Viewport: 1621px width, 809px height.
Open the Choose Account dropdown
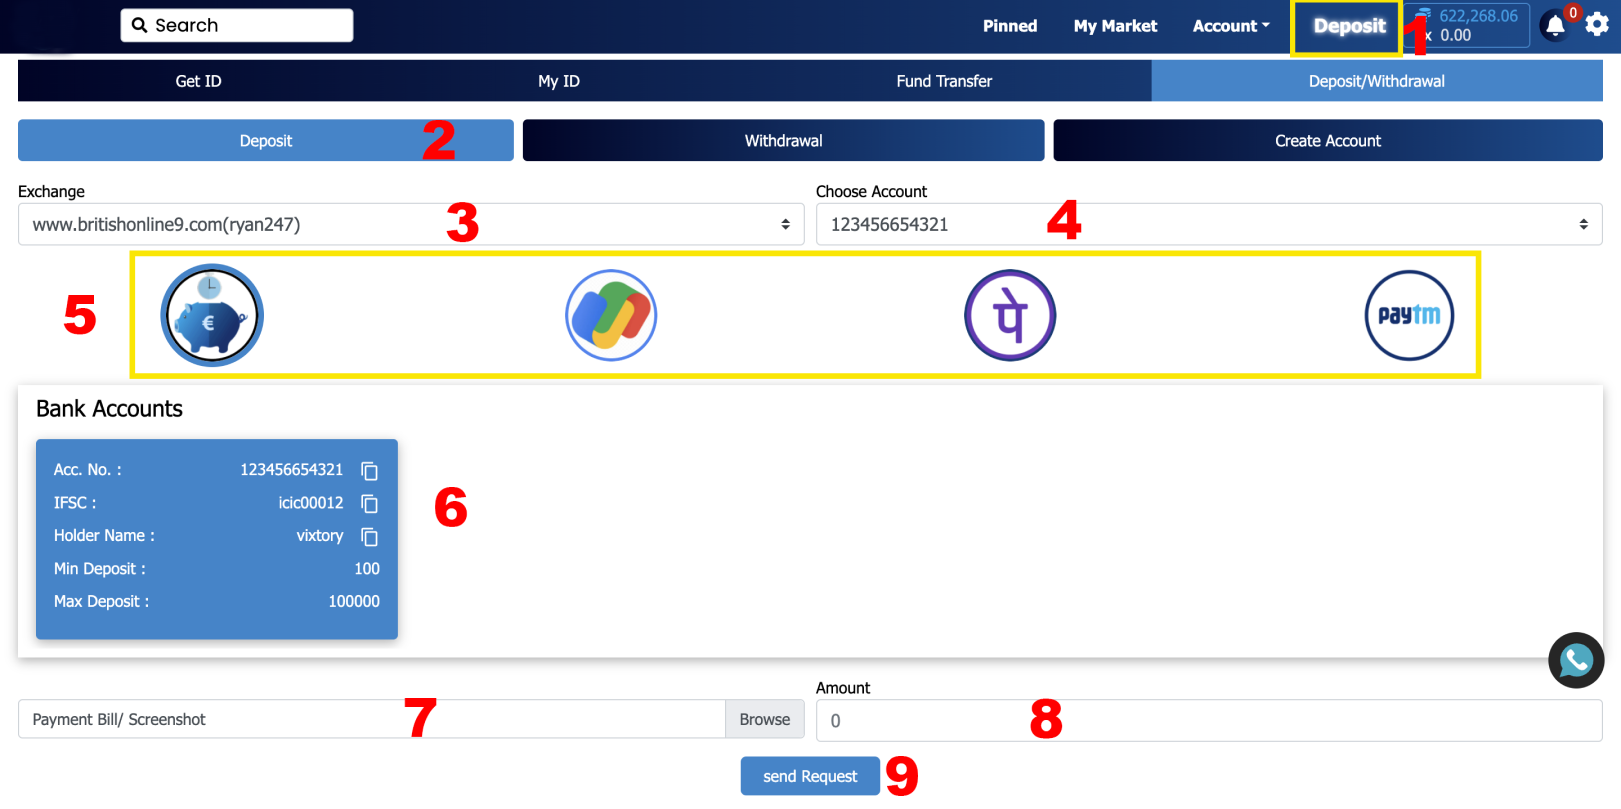click(x=1209, y=224)
